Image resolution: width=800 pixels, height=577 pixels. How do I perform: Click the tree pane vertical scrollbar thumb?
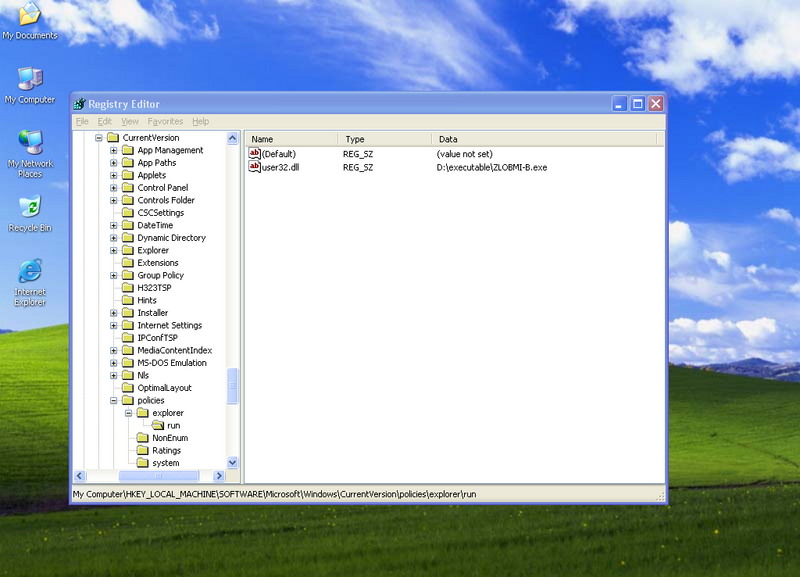pos(233,386)
